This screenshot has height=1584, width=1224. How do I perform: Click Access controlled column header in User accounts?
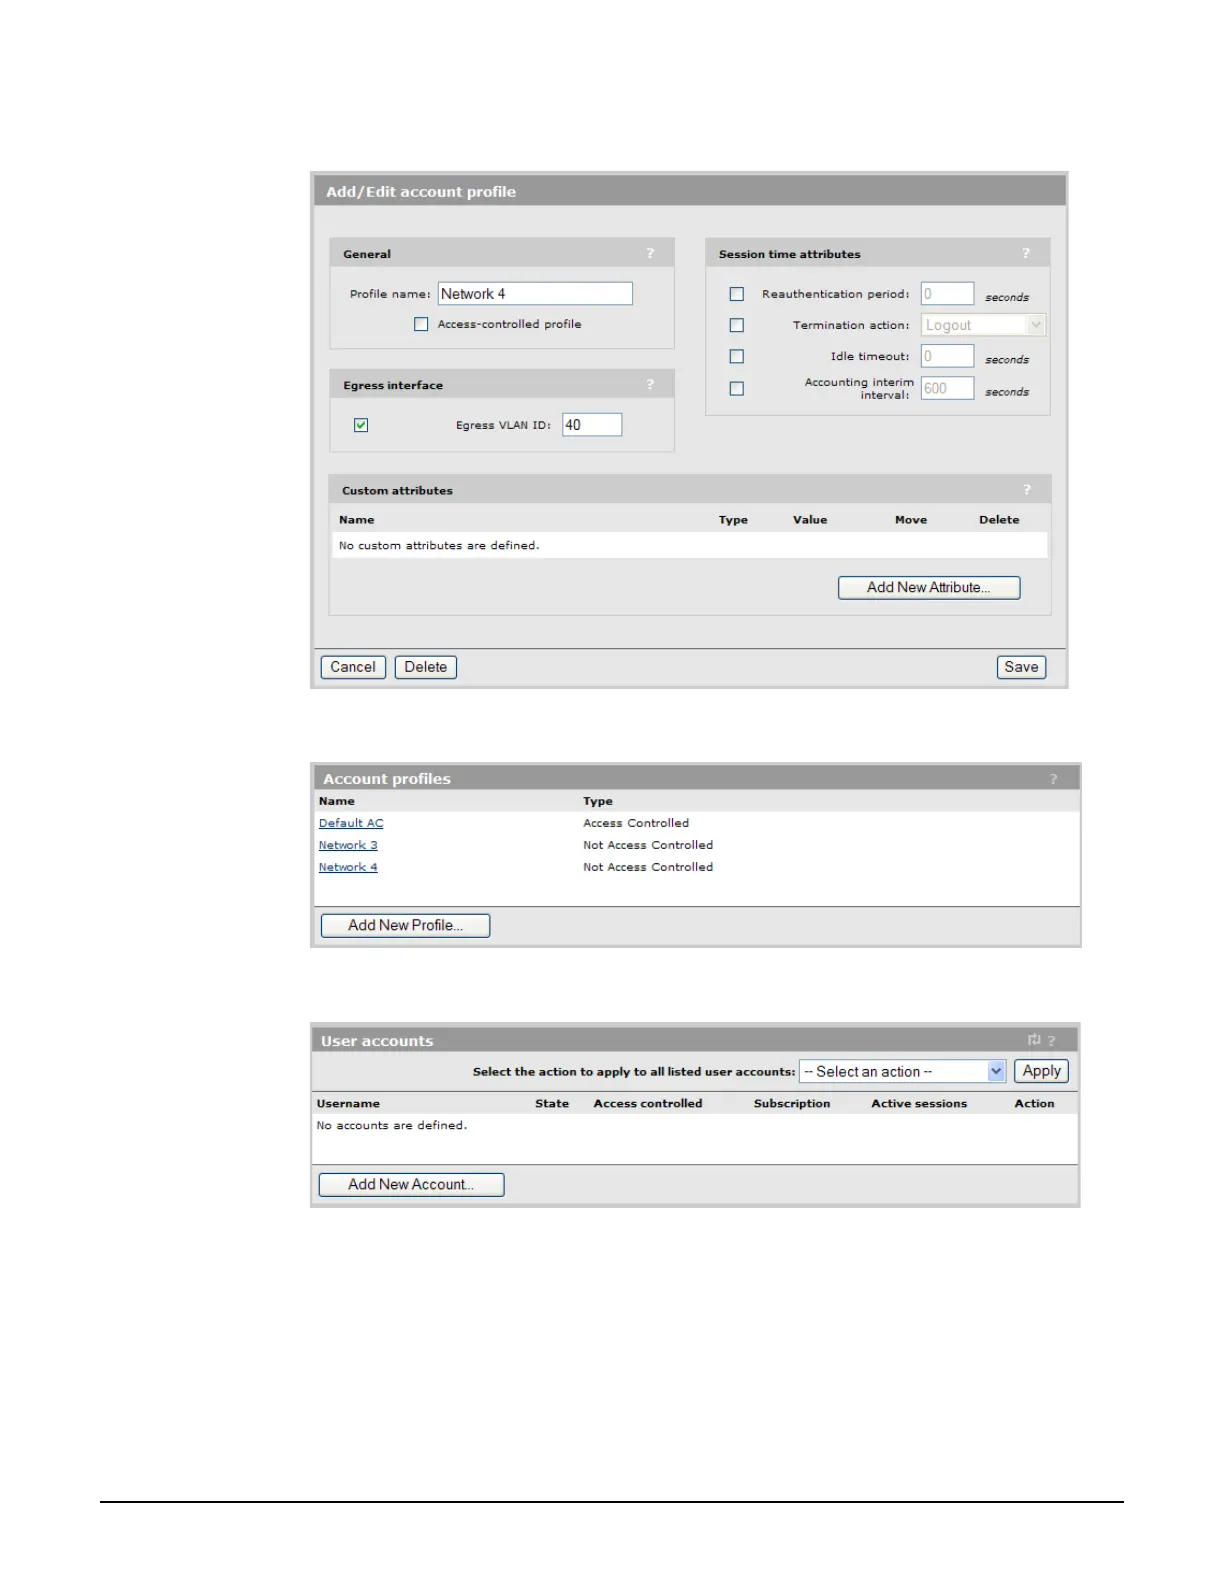[x=648, y=1104]
